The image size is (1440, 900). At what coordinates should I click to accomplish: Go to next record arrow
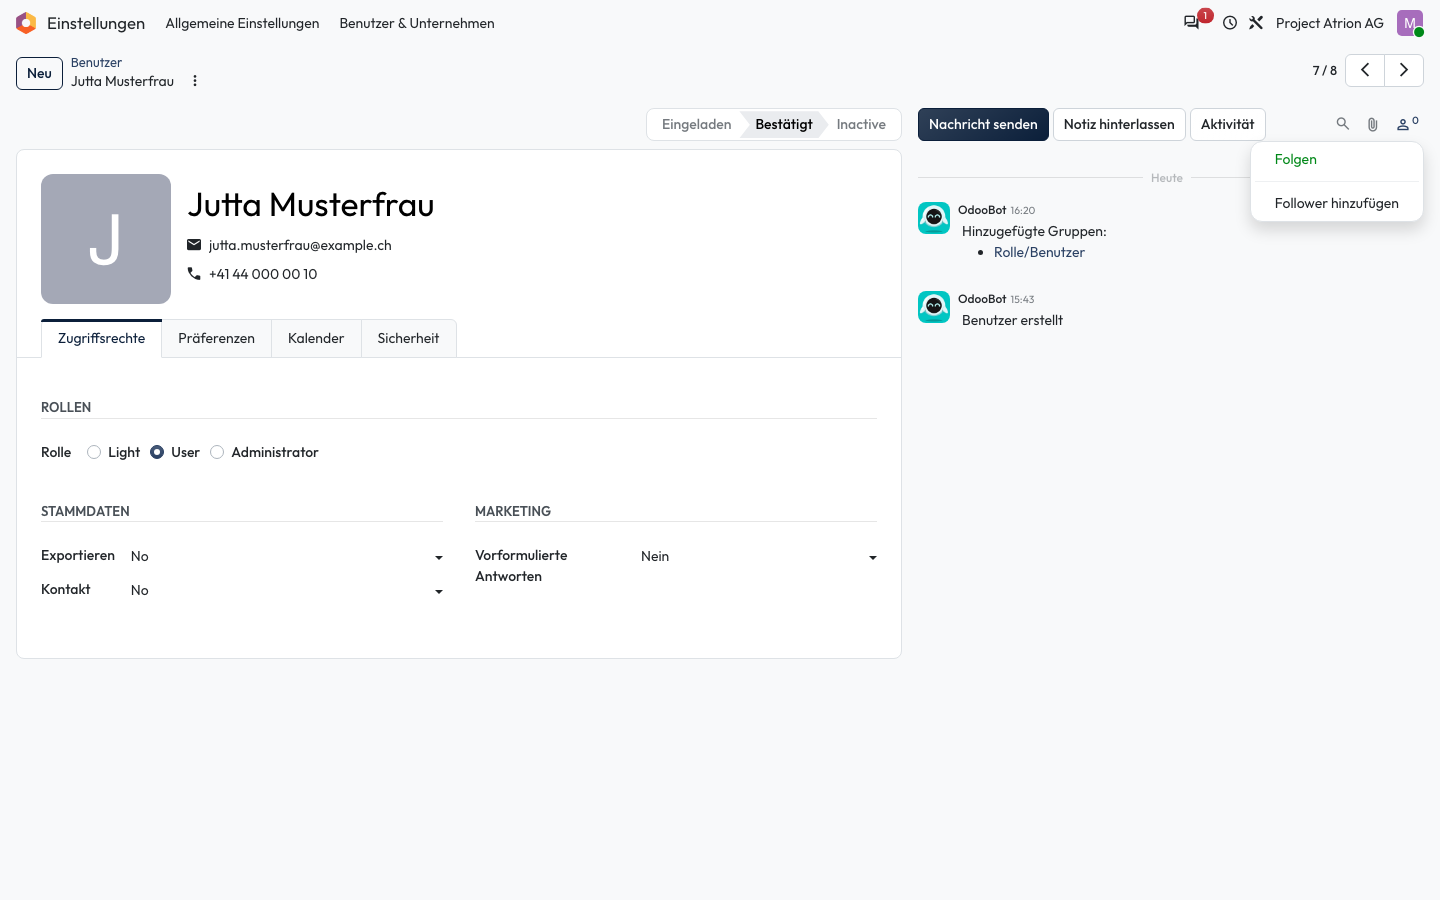click(x=1404, y=70)
